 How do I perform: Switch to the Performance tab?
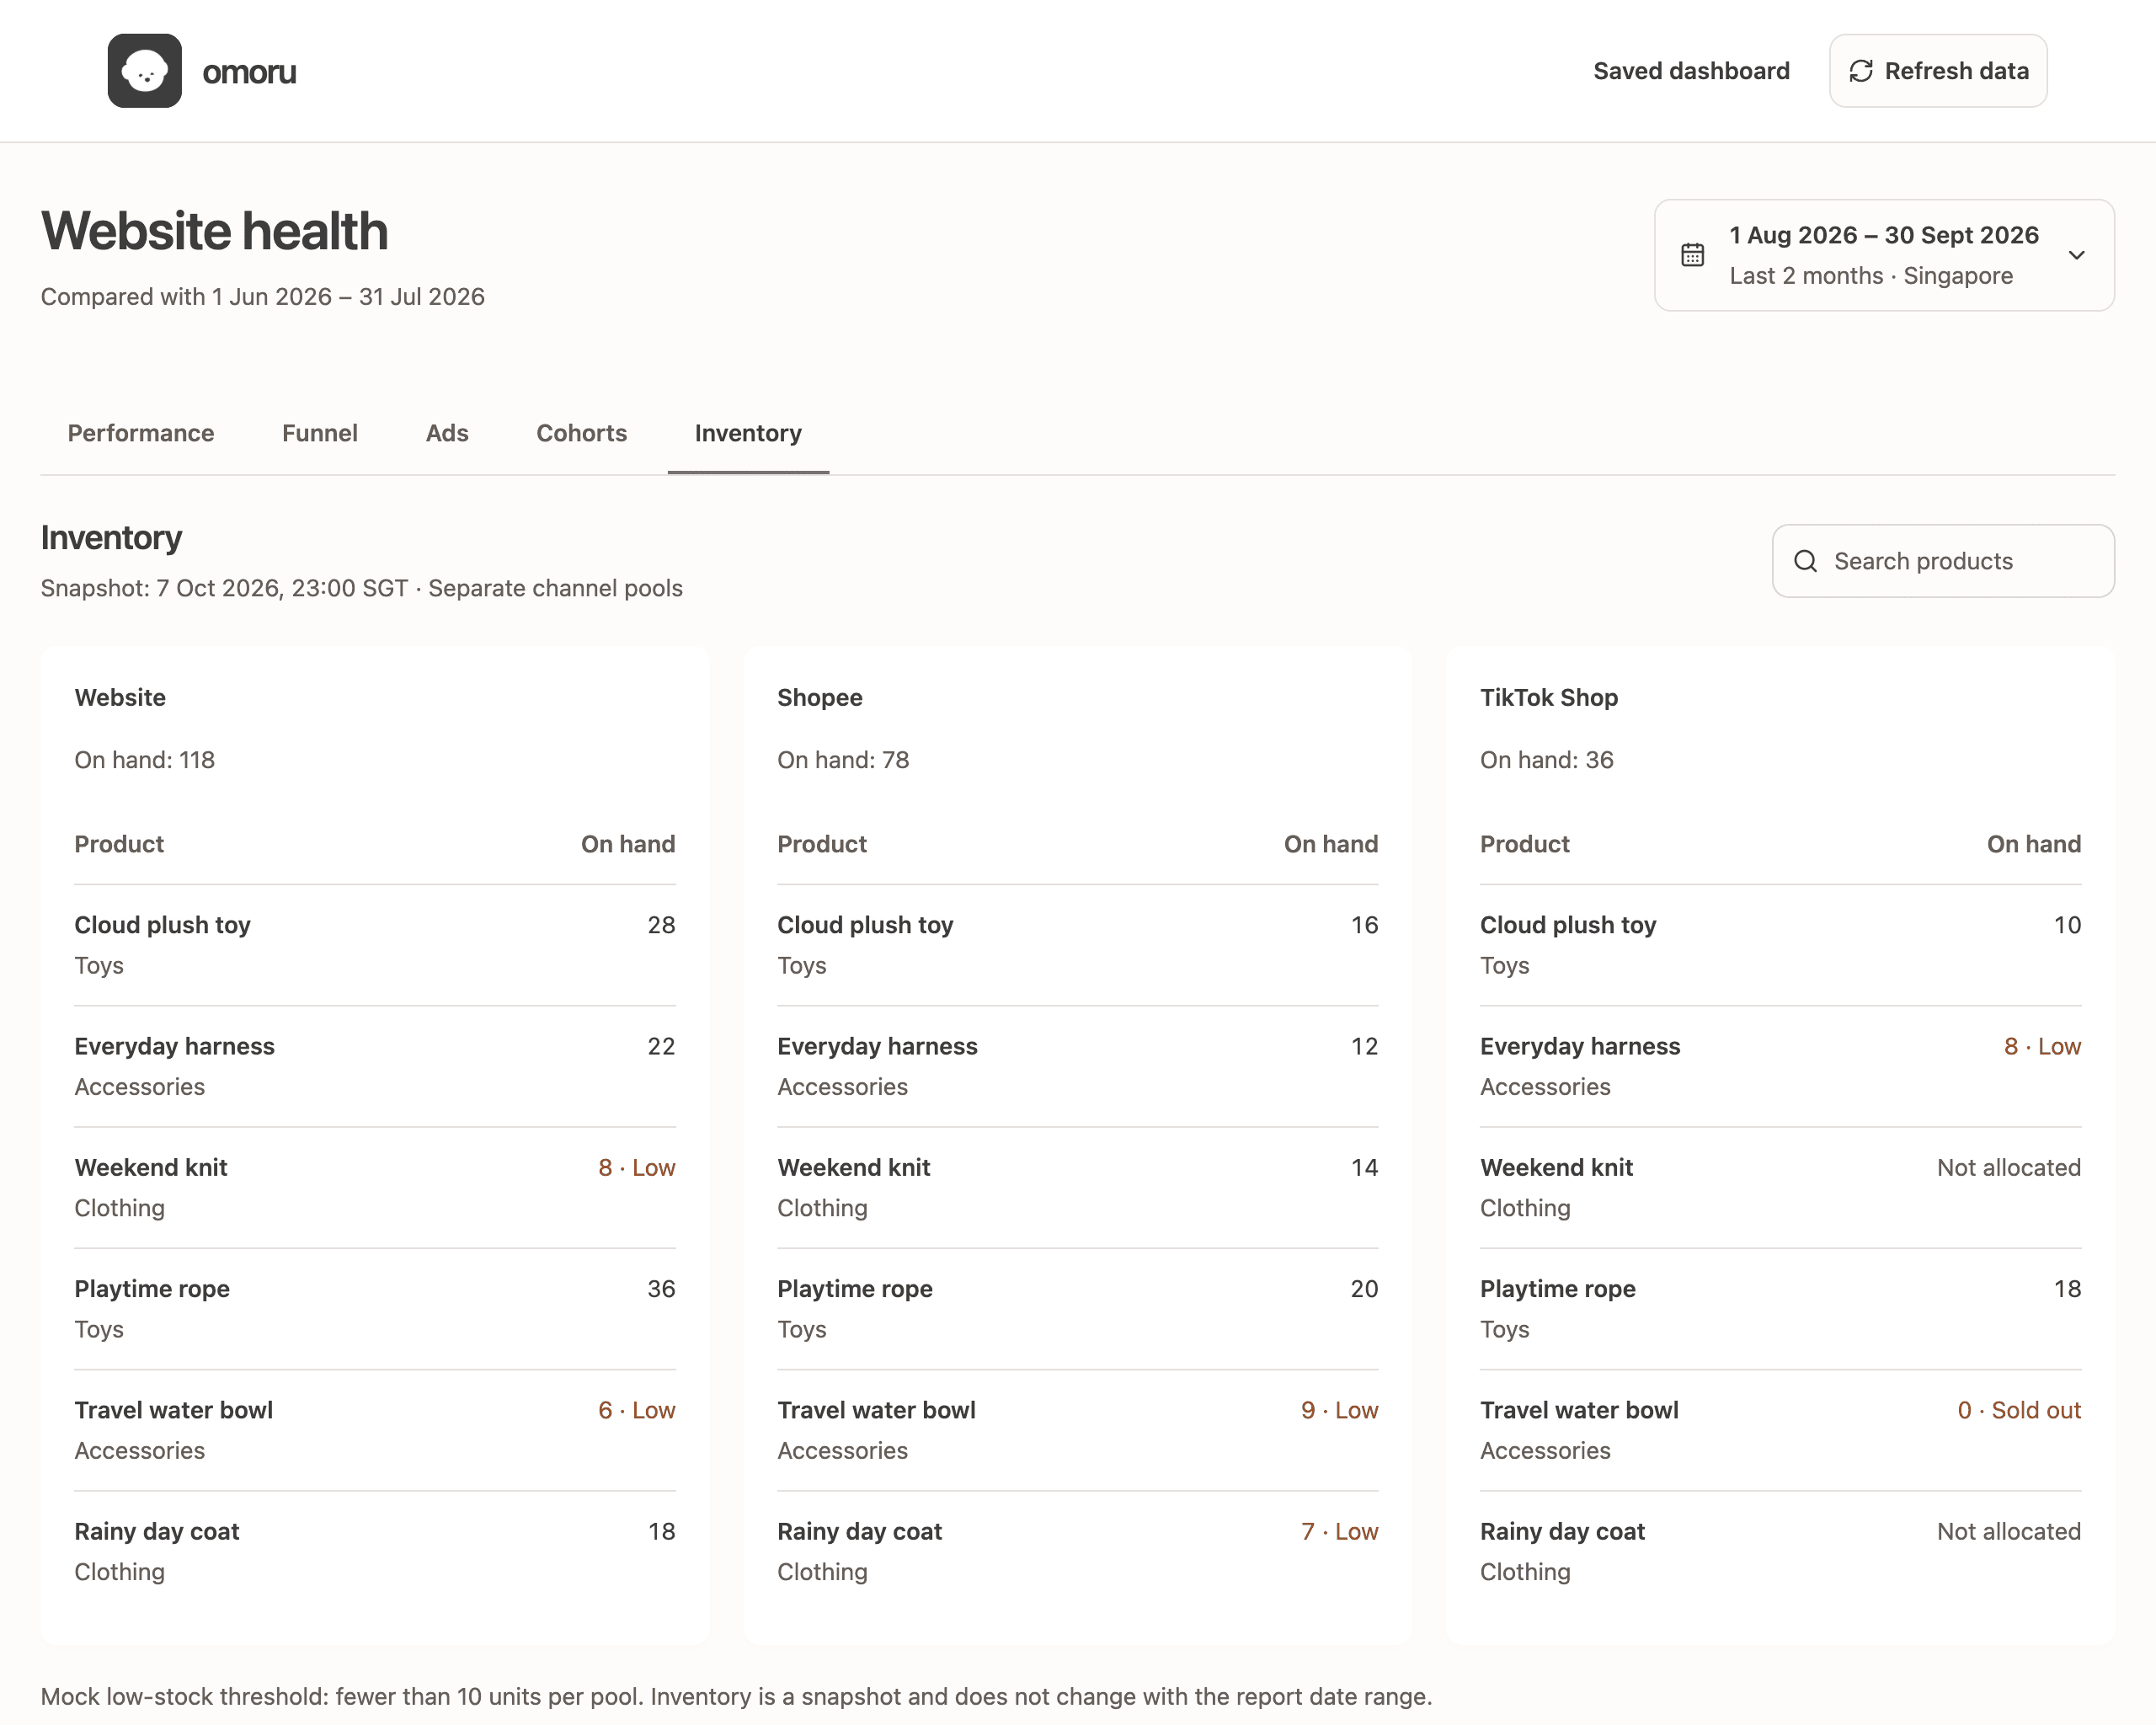[141, 433]
